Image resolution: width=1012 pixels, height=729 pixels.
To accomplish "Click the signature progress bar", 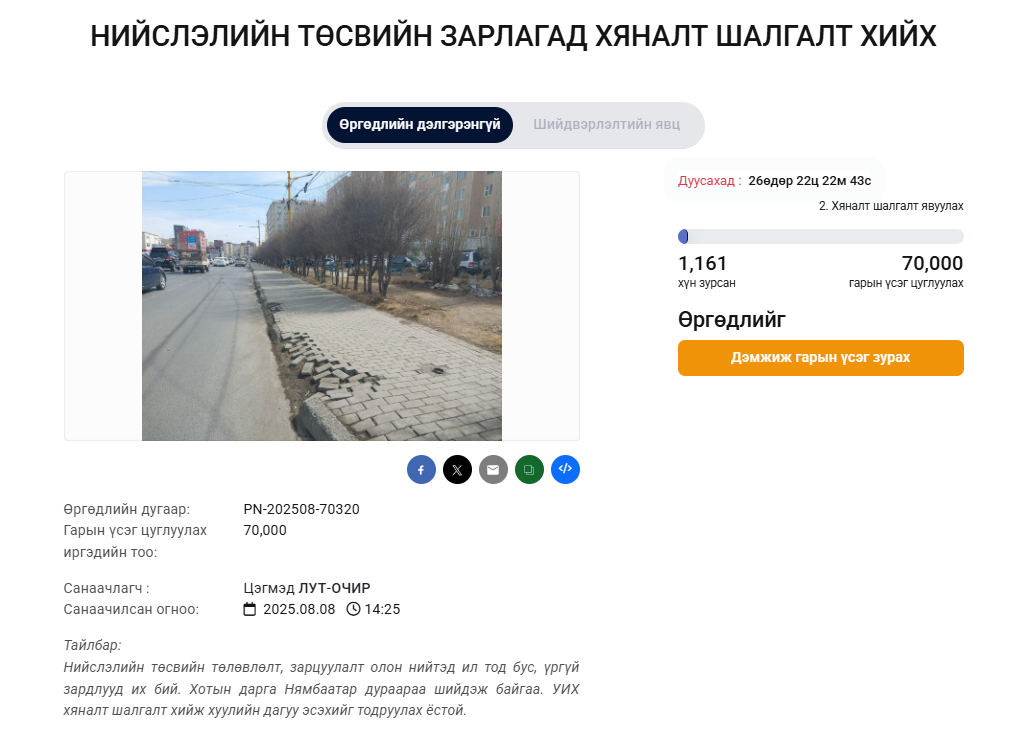I will click(x=820, y=237).
